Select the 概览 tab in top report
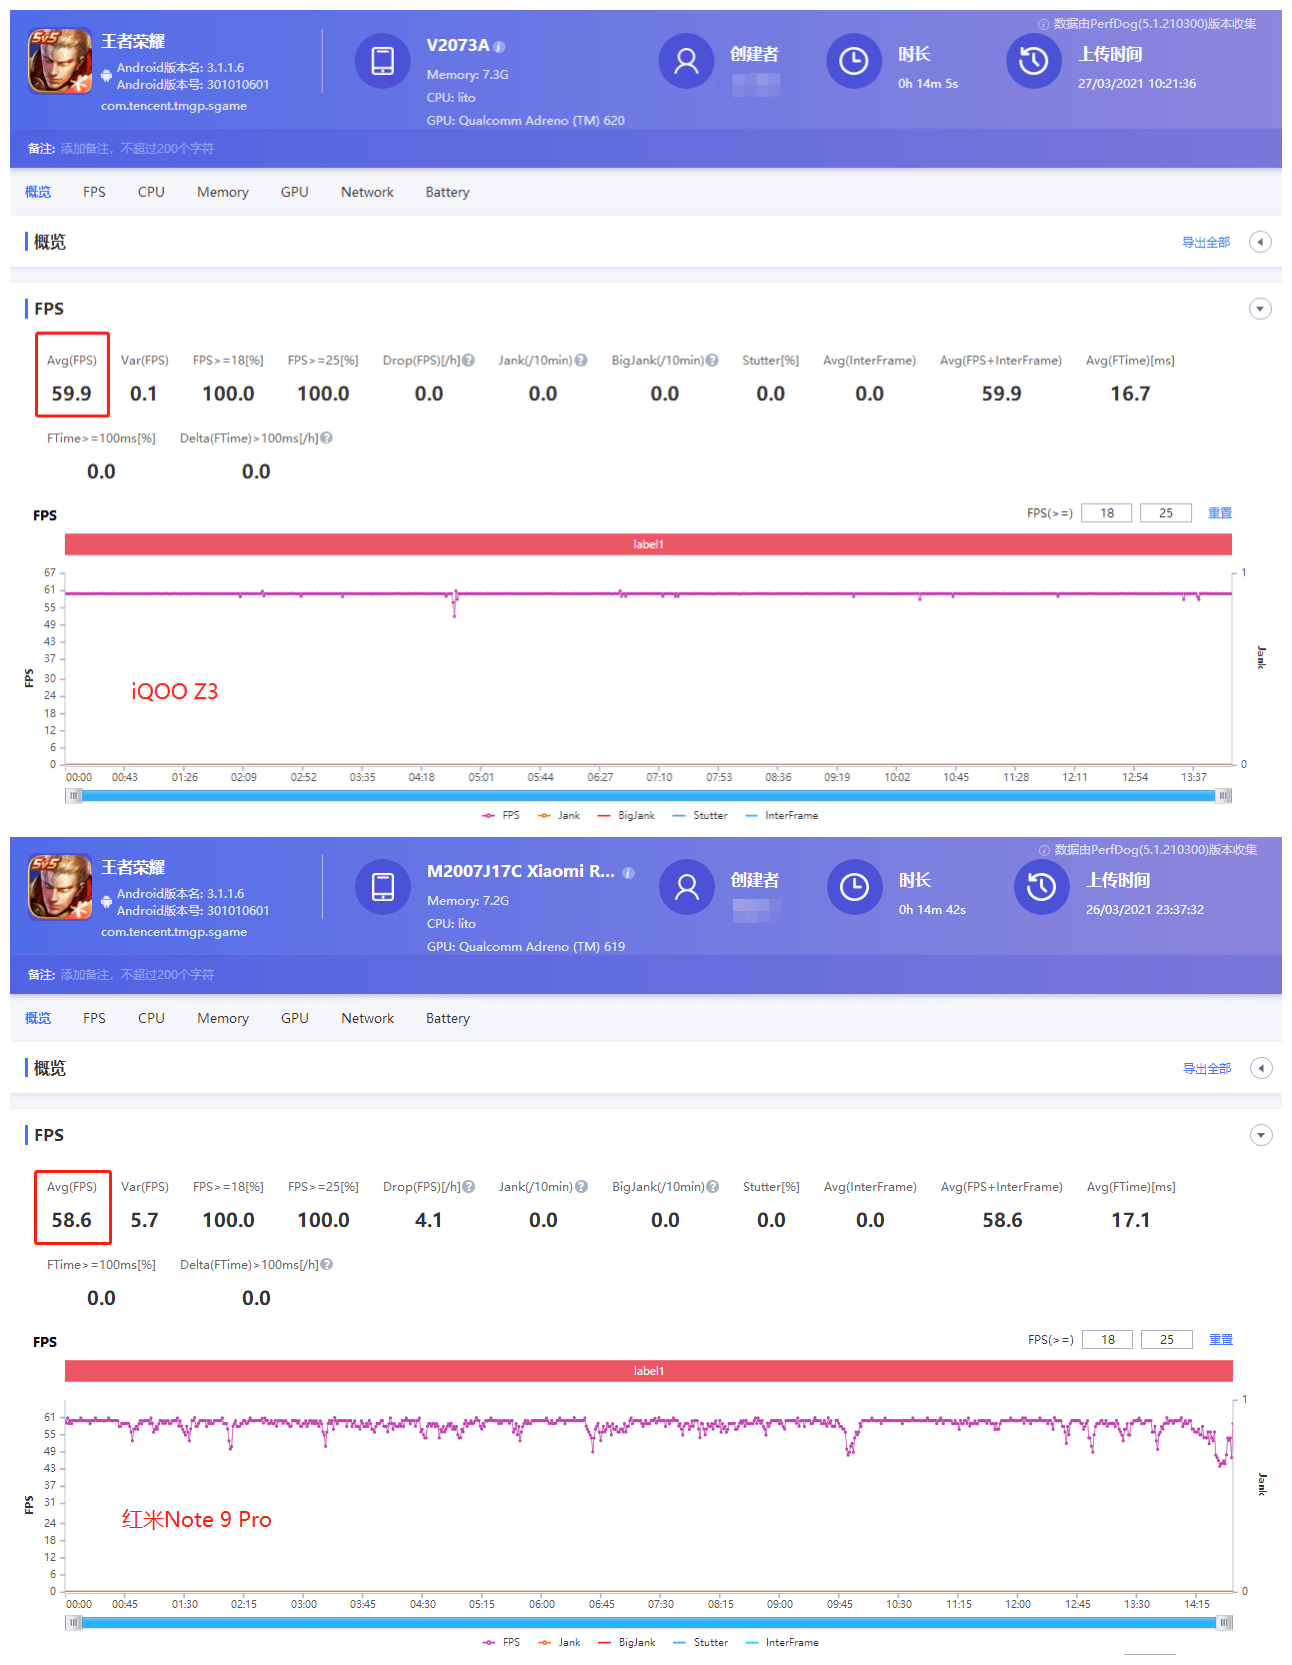Image resolution: width=1292 pixels, height=1665 pixels. [38, 192]
